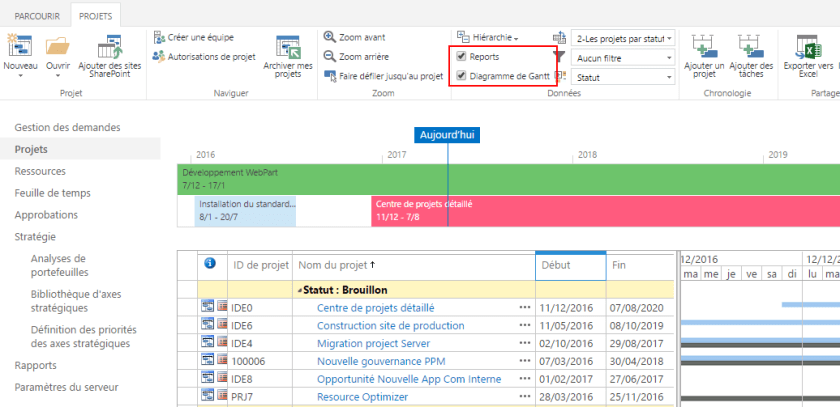
Task: Click the funnel filter icon
Action: [559, 56]
